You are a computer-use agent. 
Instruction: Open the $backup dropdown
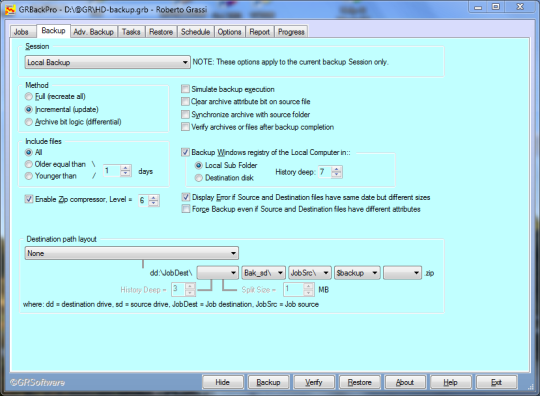coord(357,273)
